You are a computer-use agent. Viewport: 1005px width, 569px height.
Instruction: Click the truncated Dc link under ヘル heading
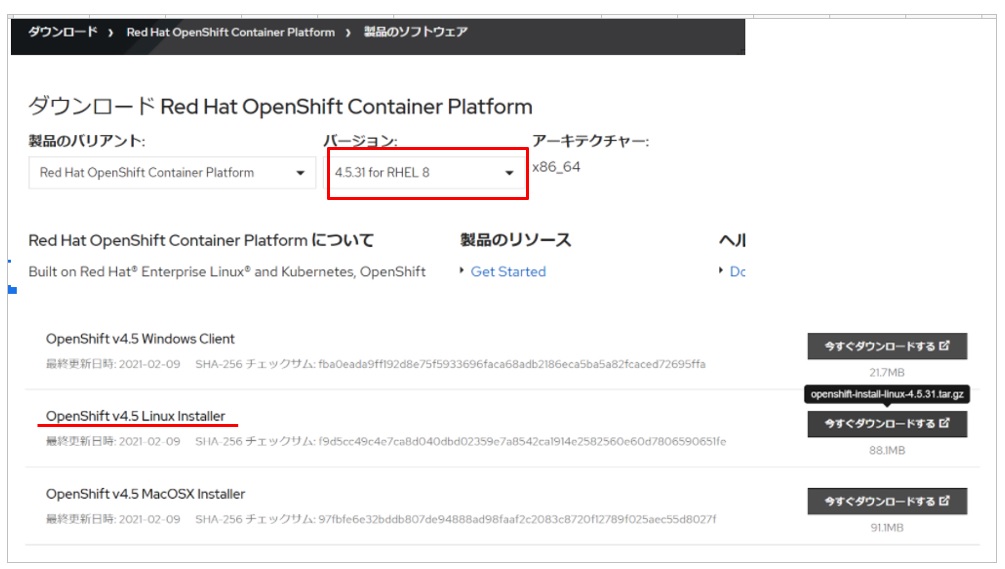[x=738, y=272]
